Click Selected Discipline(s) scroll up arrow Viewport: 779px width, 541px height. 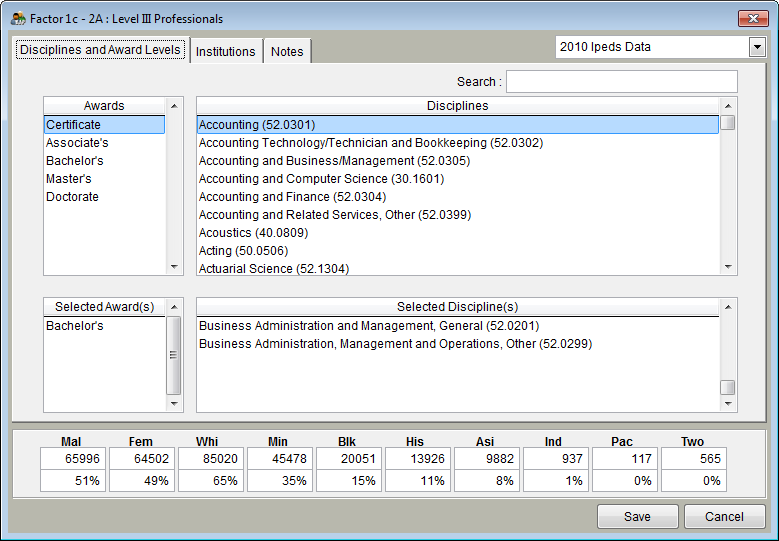(728, 307)
